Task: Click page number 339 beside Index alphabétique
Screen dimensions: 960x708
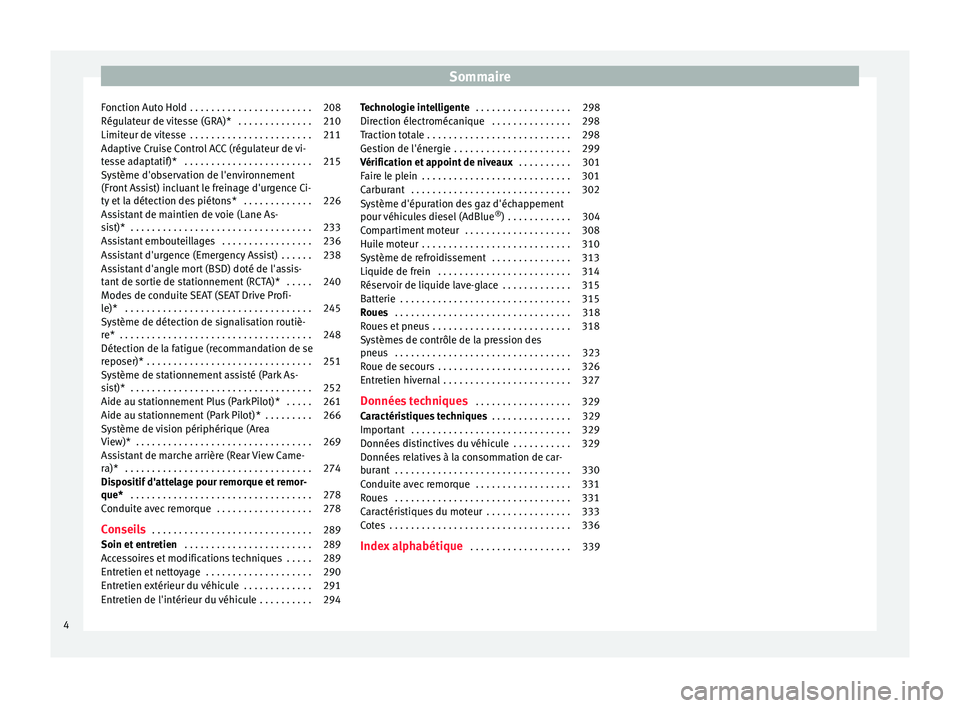Action: coord(591,547)
